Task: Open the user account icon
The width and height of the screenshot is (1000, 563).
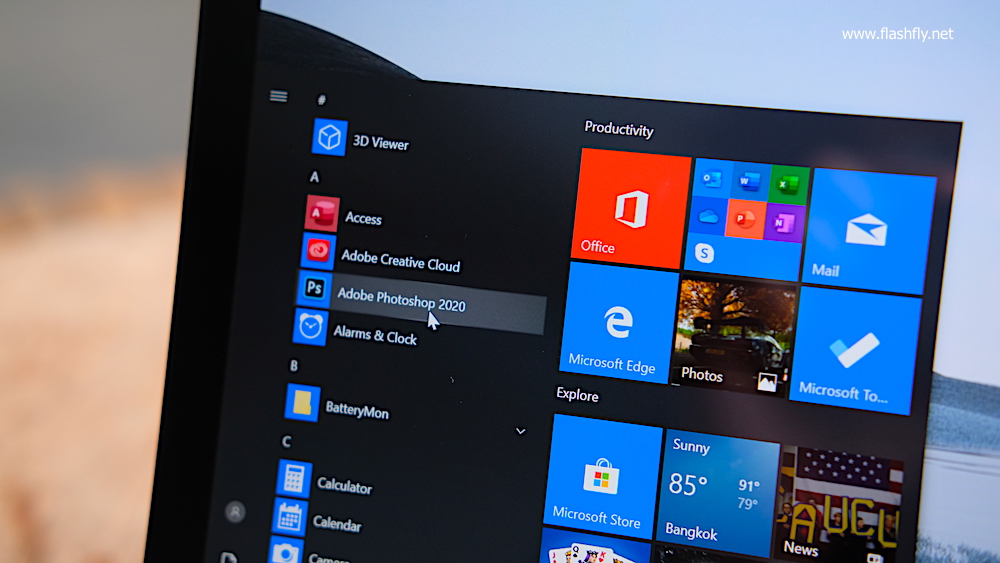Action: (235, 511)
